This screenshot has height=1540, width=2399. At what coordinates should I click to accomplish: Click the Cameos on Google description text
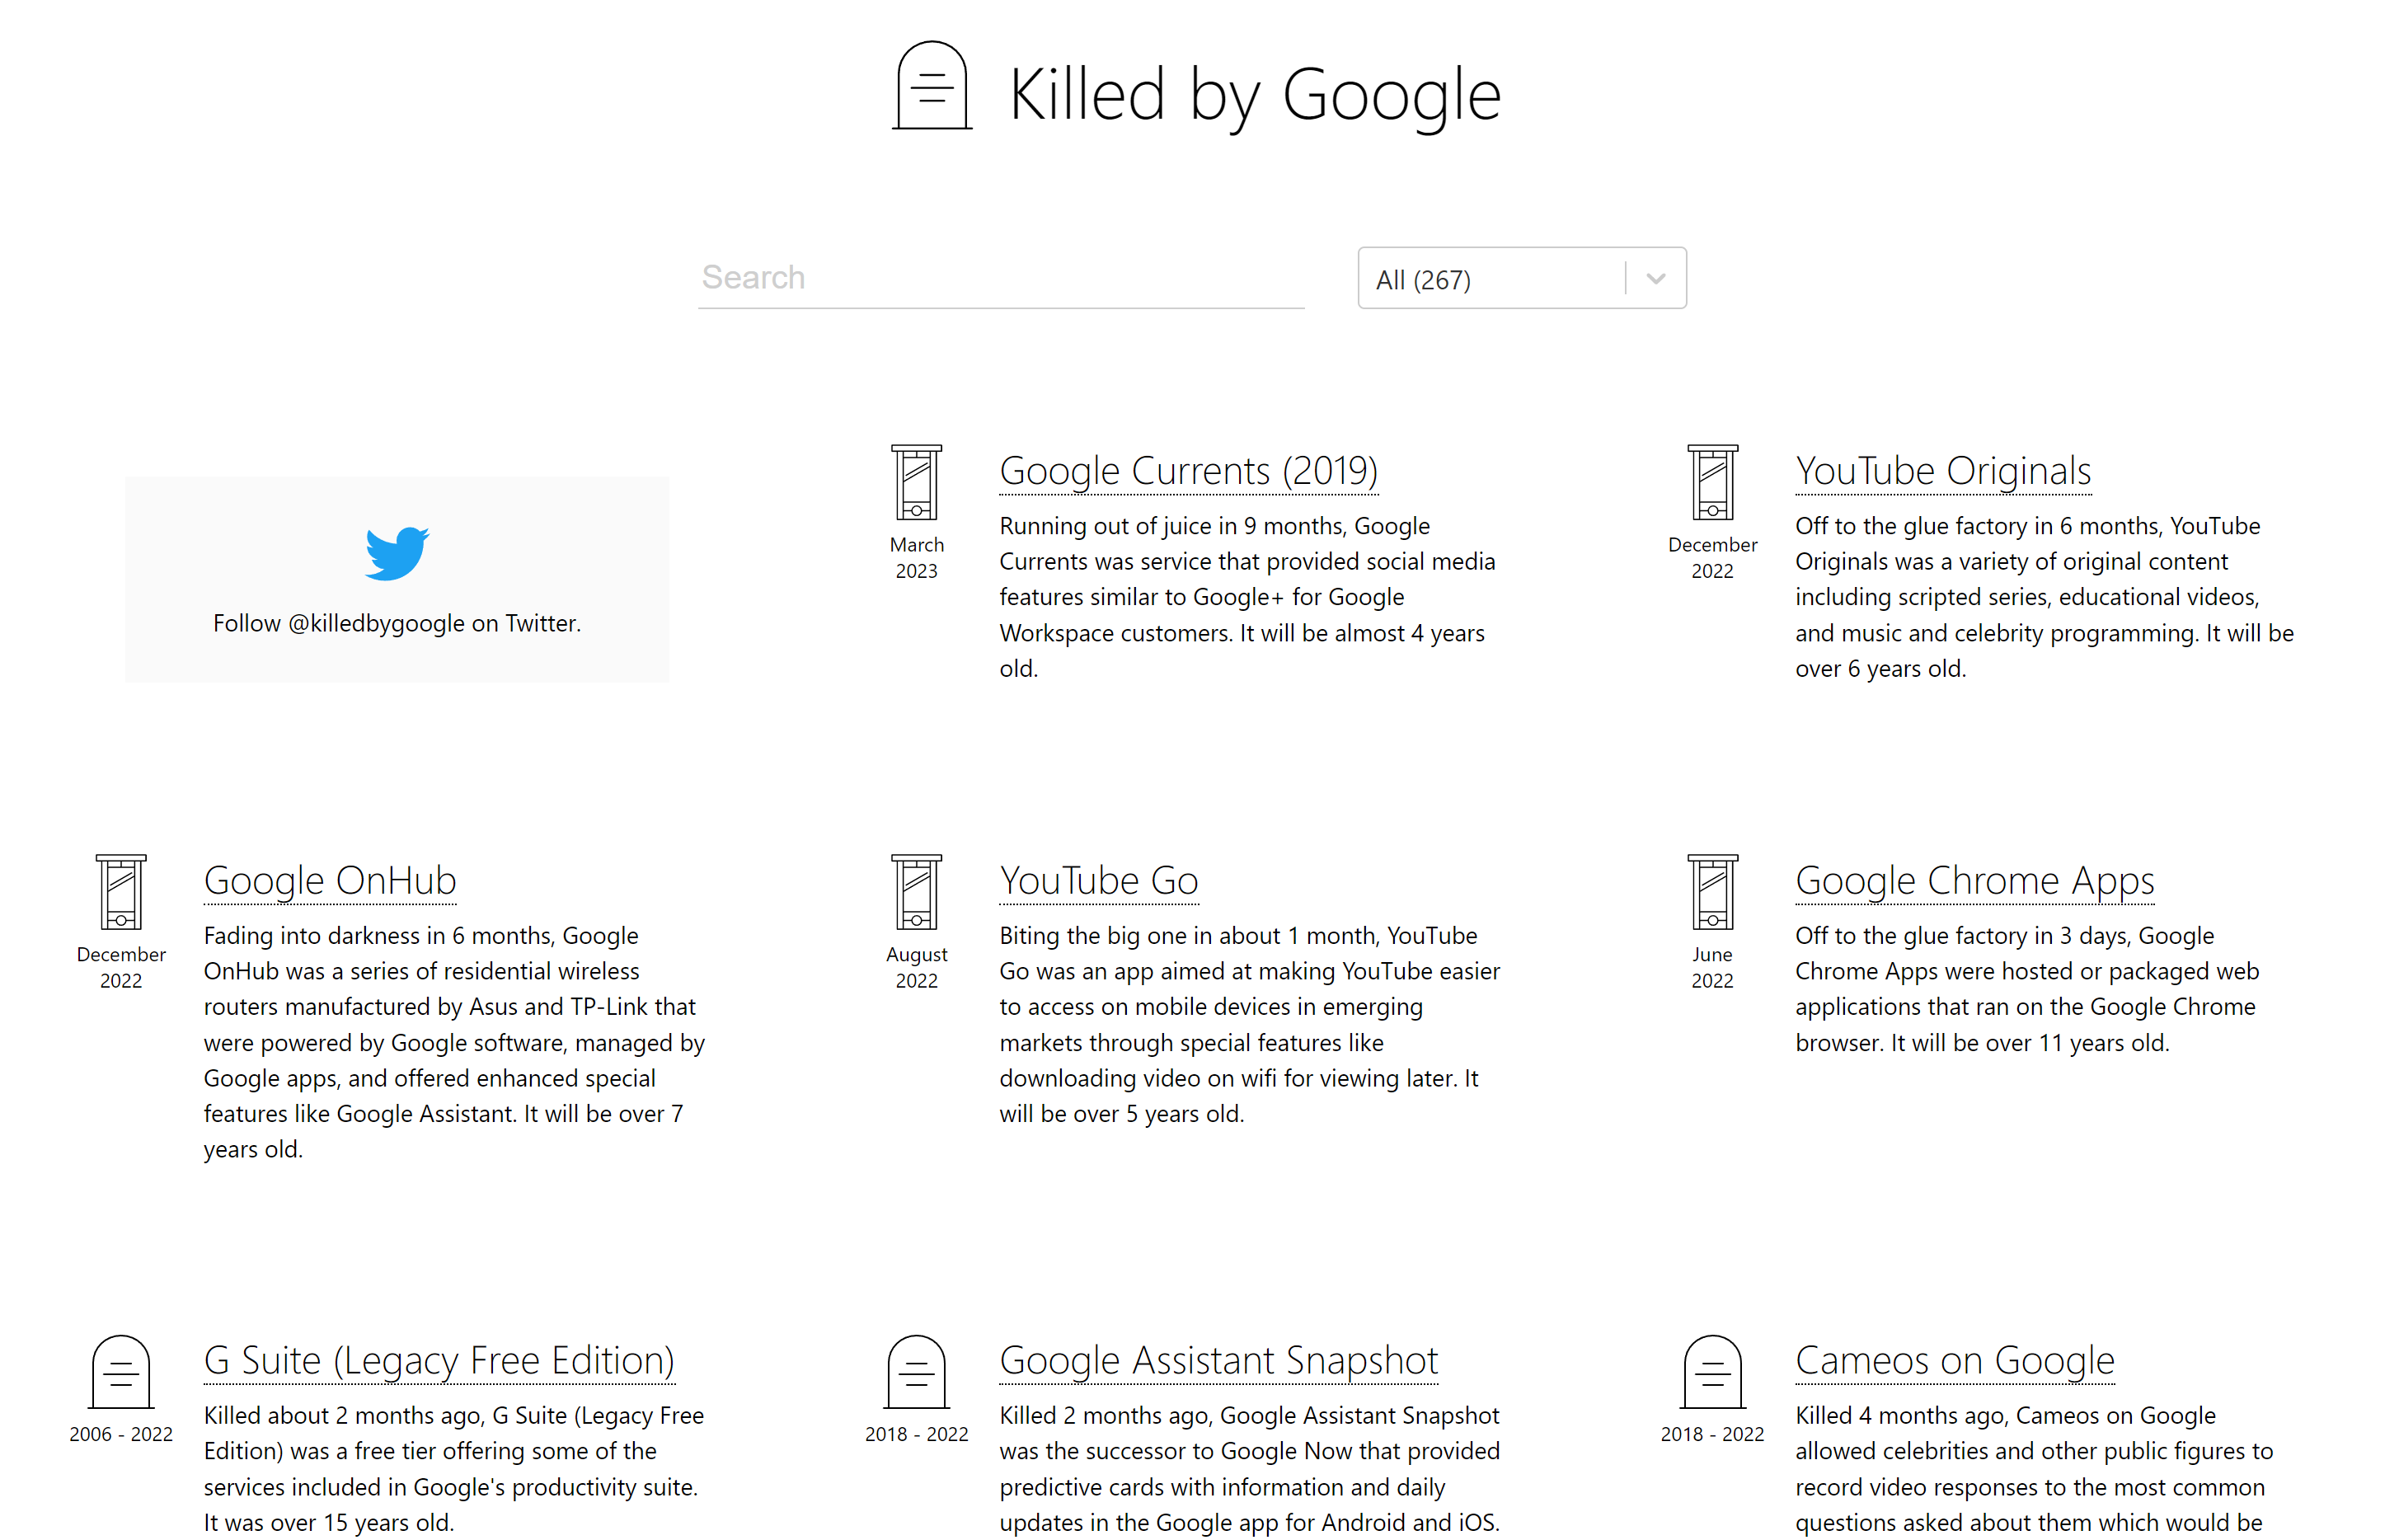point(2034,1468)
